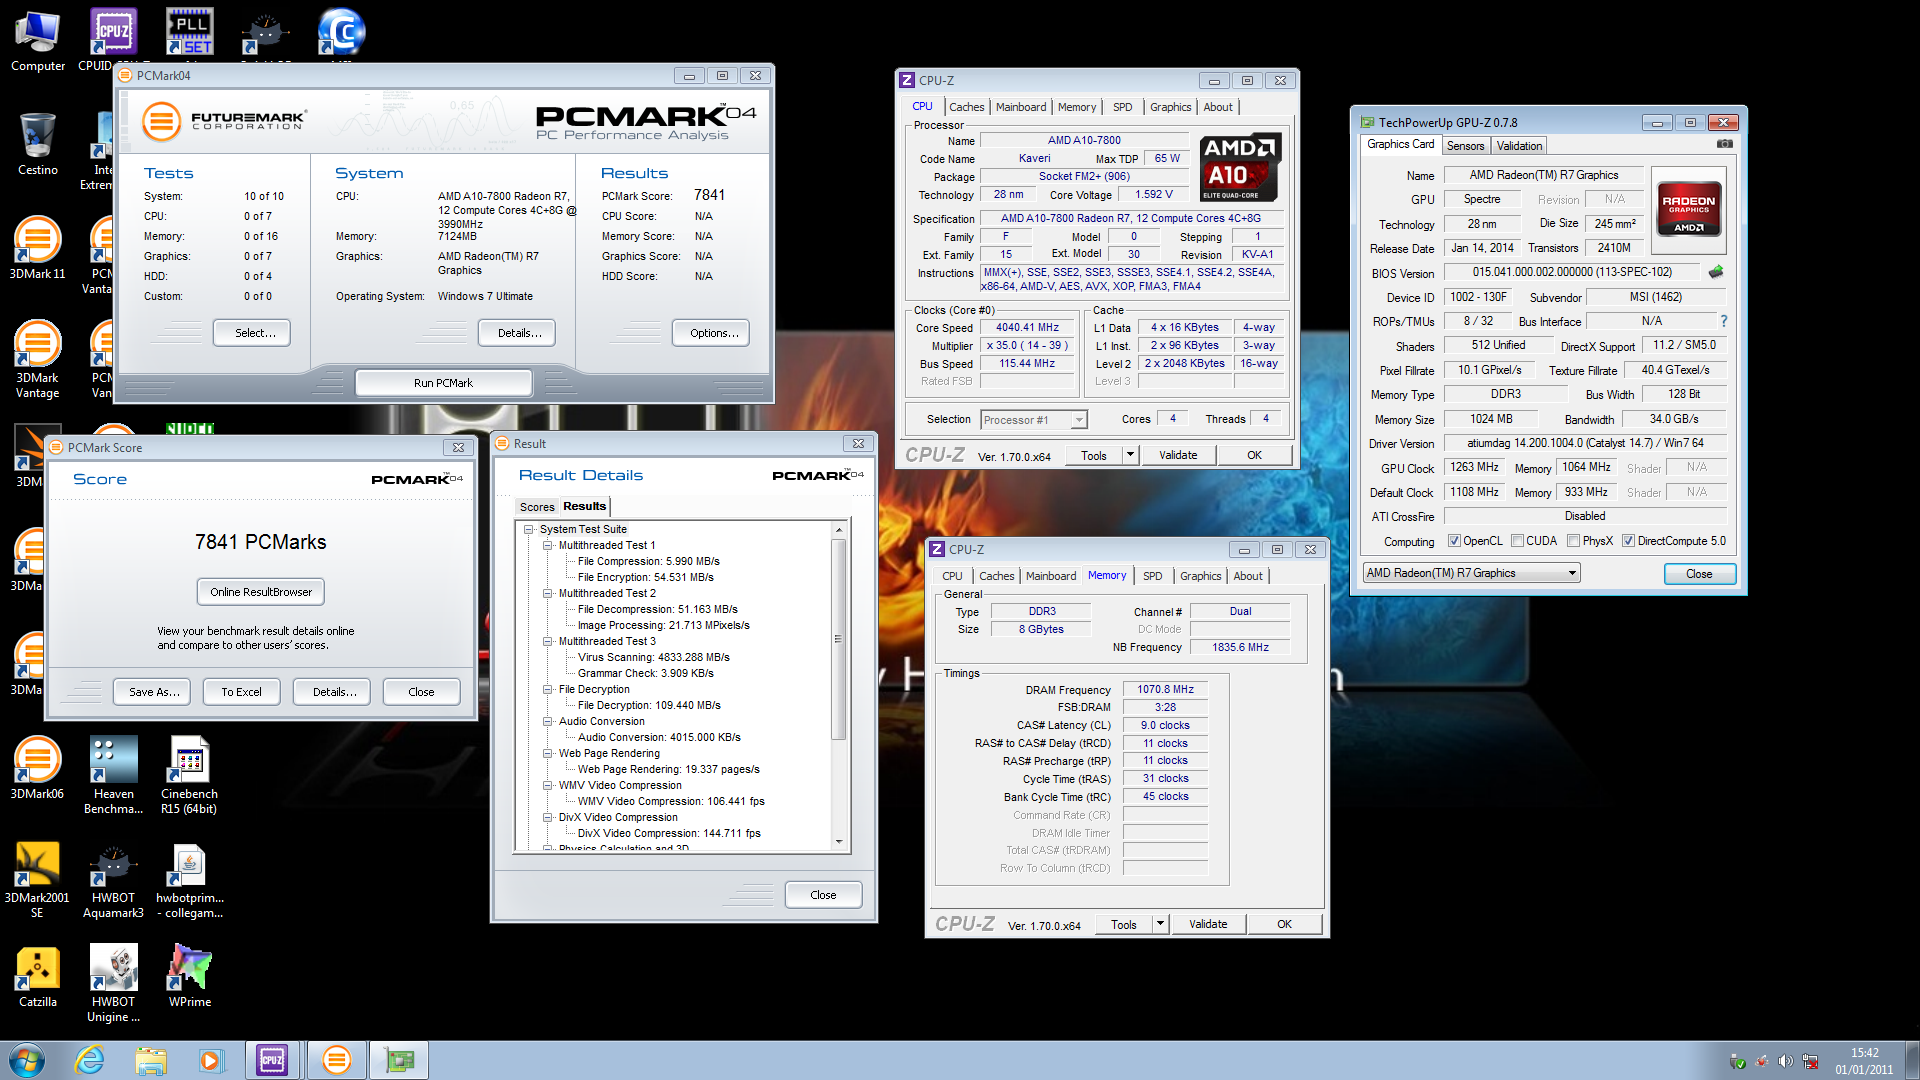Open Windows Explorer folder on taskbar
Screen dimensions: 1920x1080
click(x=151, y=1060)
